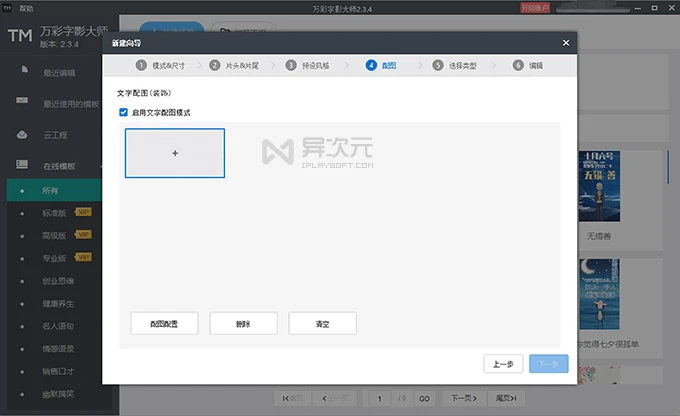
Task: Click step 3 circle 预设风格
Action: [x=291, y=65]
